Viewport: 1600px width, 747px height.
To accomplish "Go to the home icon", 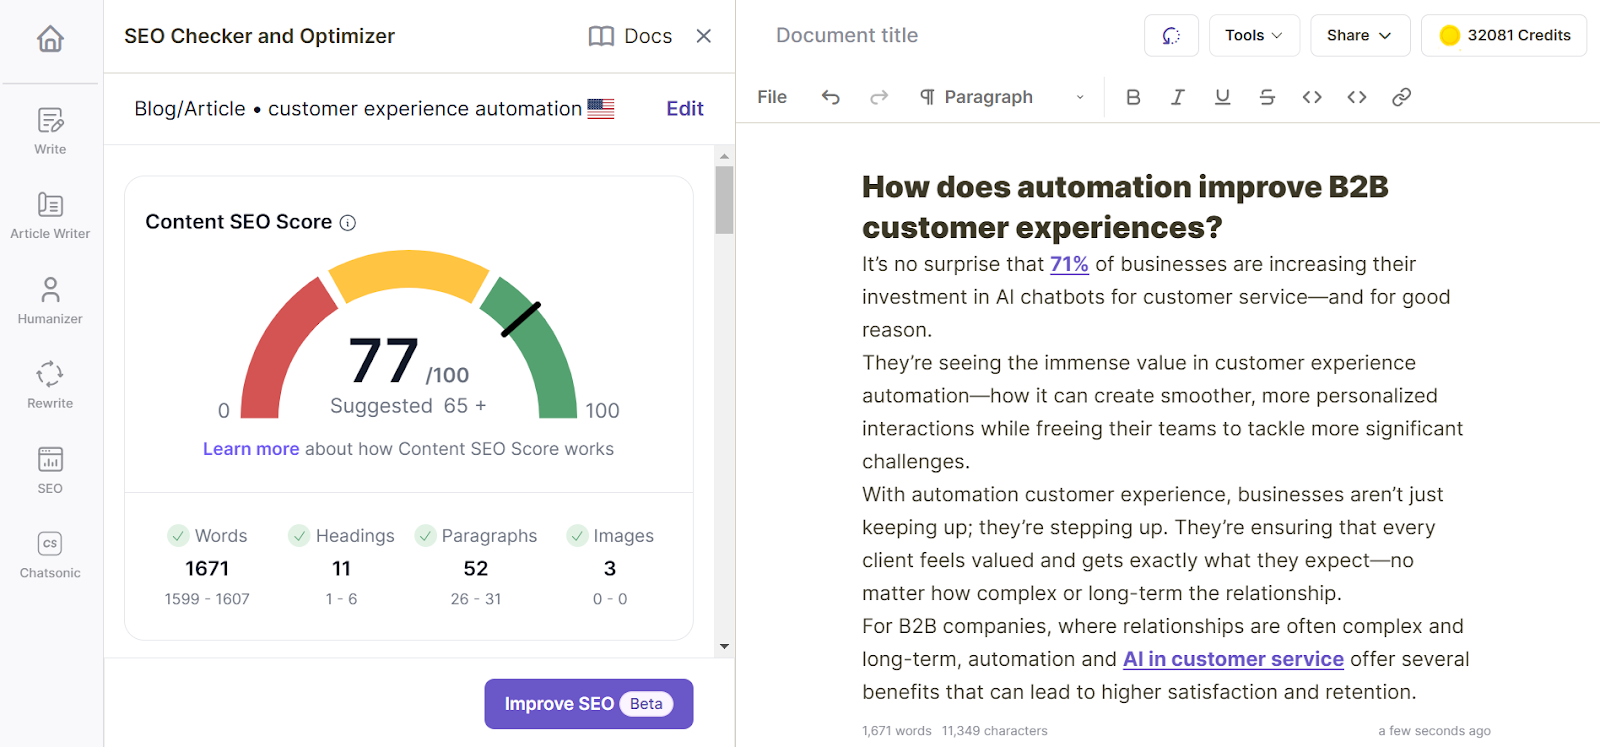I will 50,39.
